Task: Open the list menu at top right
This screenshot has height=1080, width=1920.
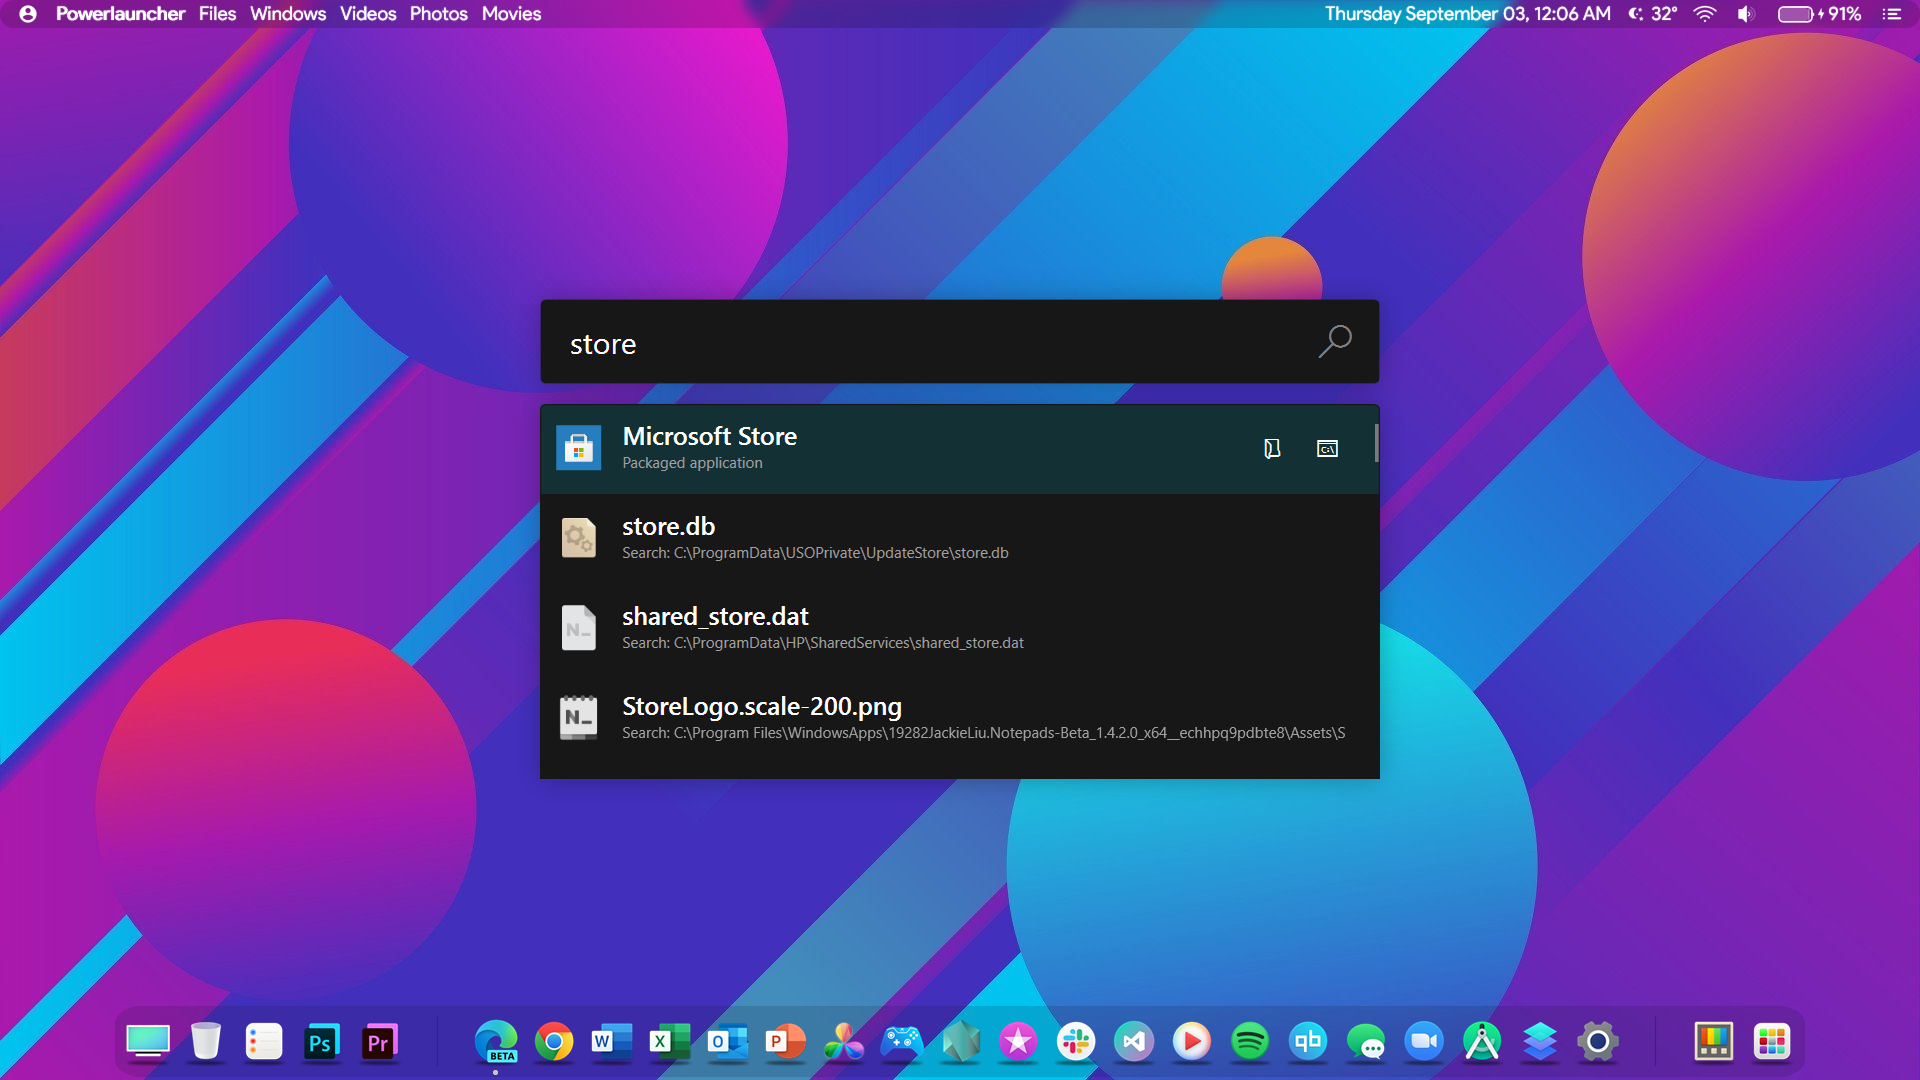Action: point(1896,13)
